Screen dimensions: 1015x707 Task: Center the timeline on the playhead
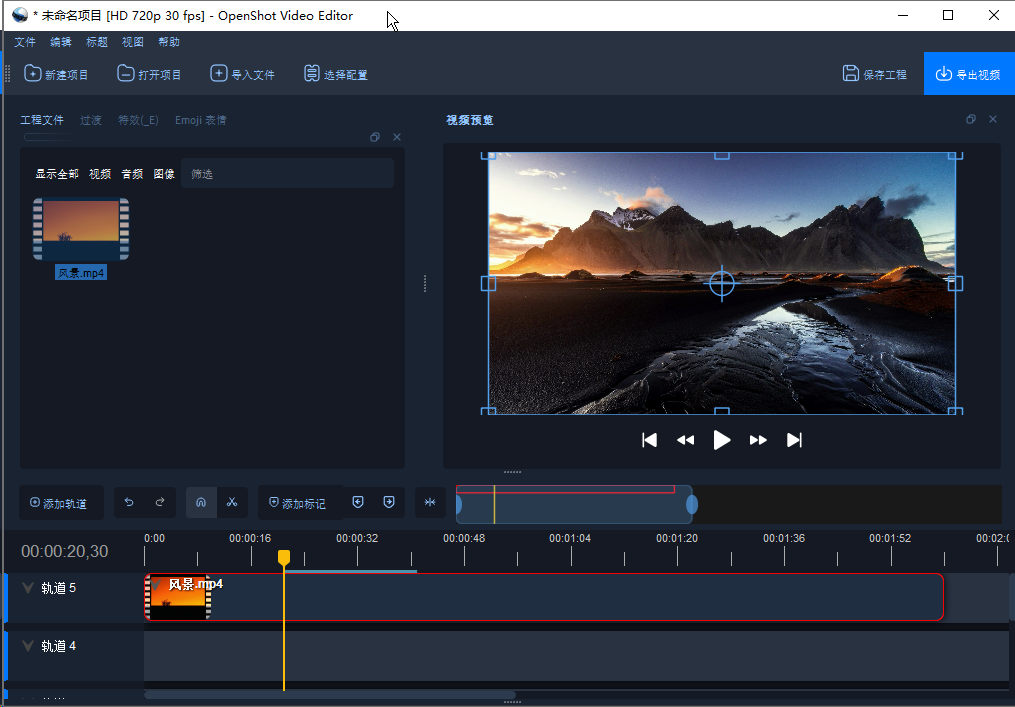(x=430, y=502)
